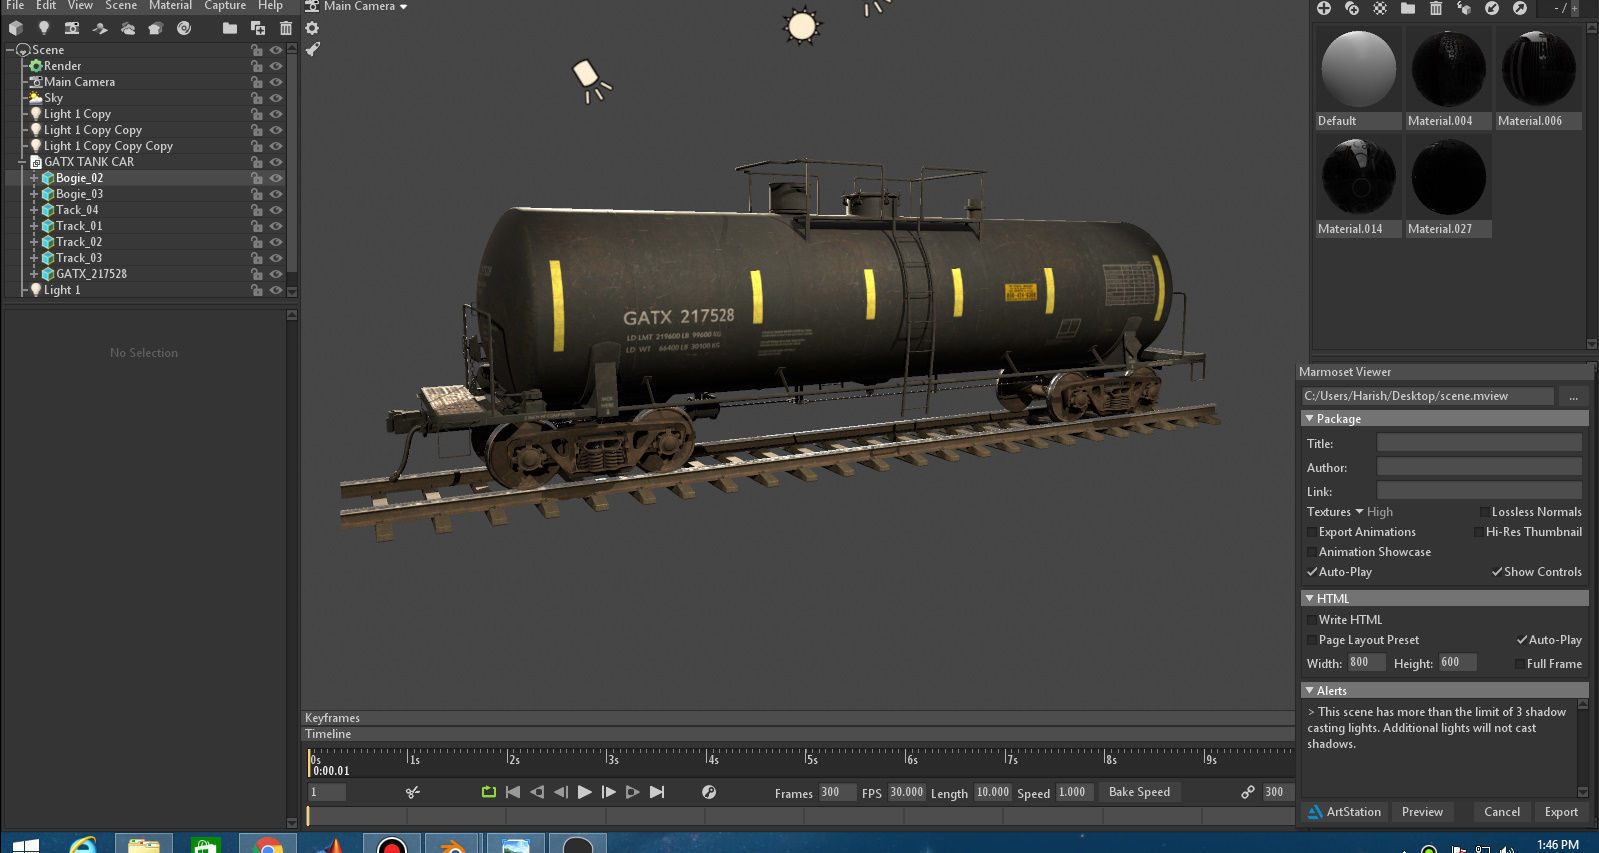Toggle lock on the Main Camera row
Viewport: 1599px width, 853px height.
point(257,82)
